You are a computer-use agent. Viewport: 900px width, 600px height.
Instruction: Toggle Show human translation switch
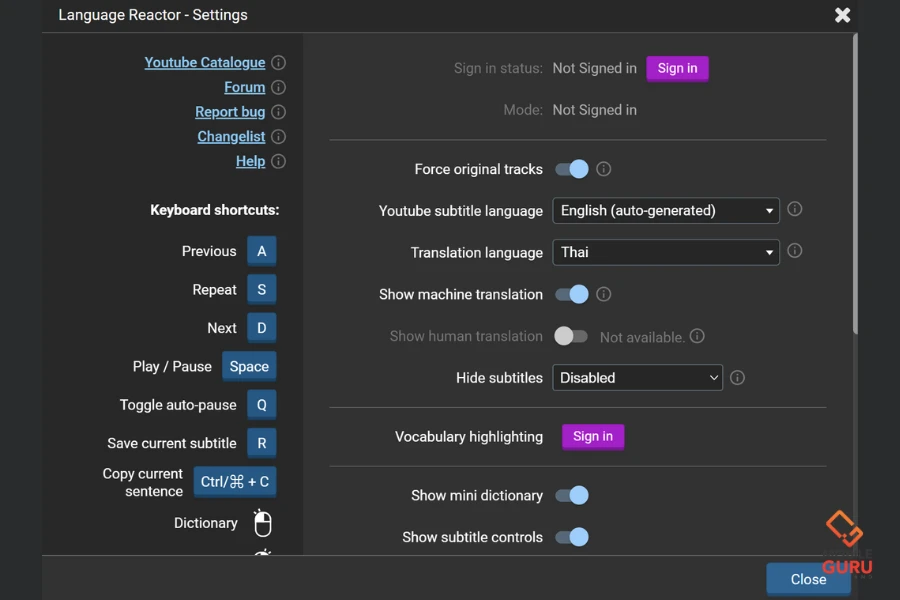click(x=571, y=336)
